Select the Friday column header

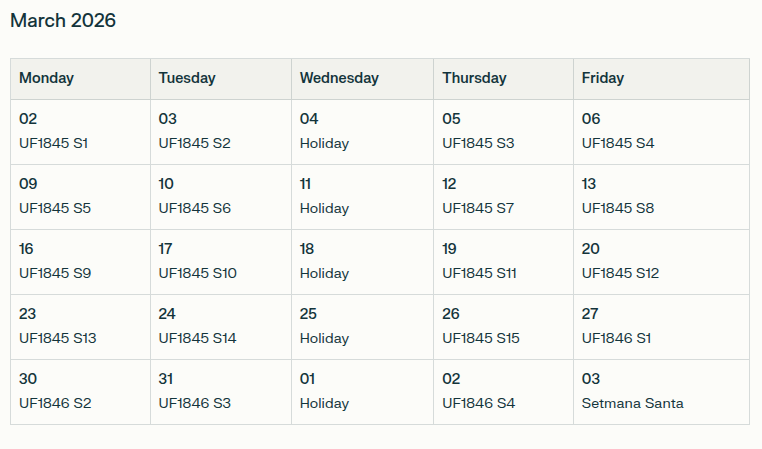click(x=603, y=78)
